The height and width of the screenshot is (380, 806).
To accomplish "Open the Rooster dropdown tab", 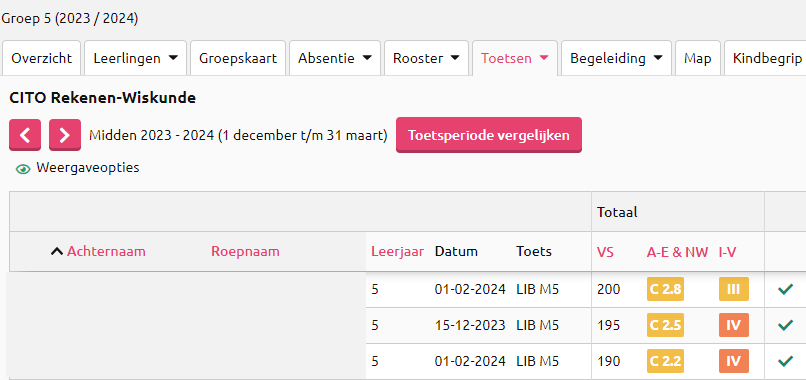I will (x=426, y=58).
